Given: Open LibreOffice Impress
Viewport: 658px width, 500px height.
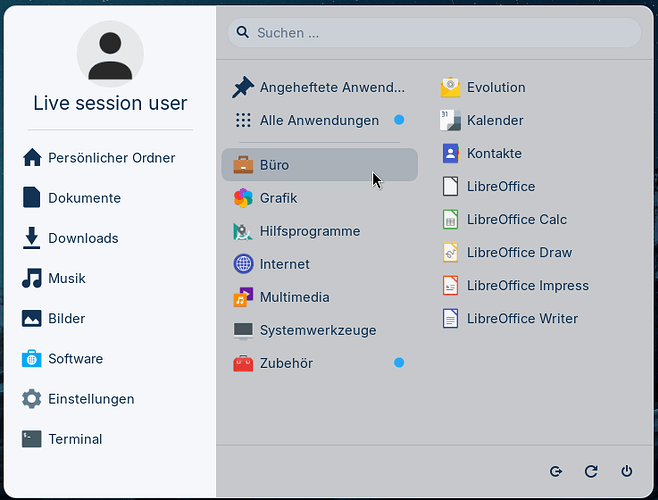Looking at the screenshot, I should [x=516, y=285].
